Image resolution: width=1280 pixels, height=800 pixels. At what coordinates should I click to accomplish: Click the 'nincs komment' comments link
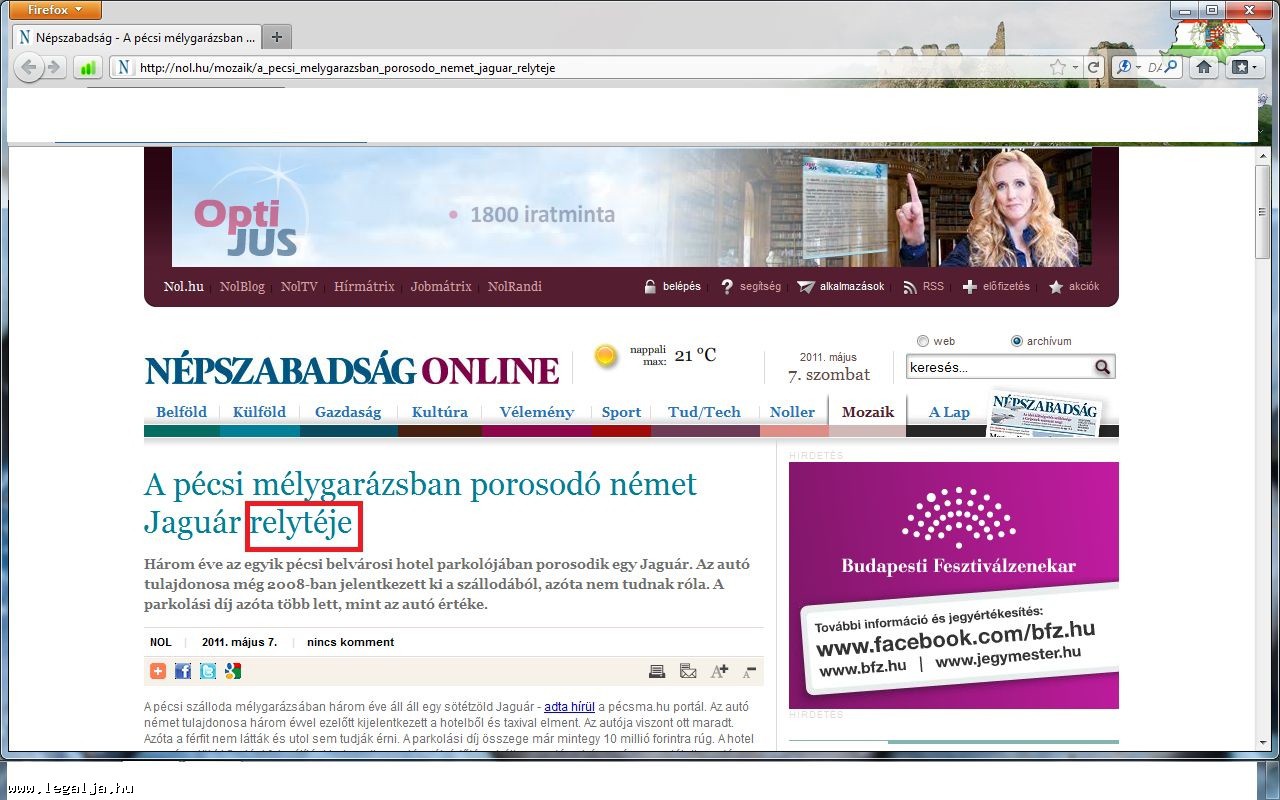click(351, 642)
